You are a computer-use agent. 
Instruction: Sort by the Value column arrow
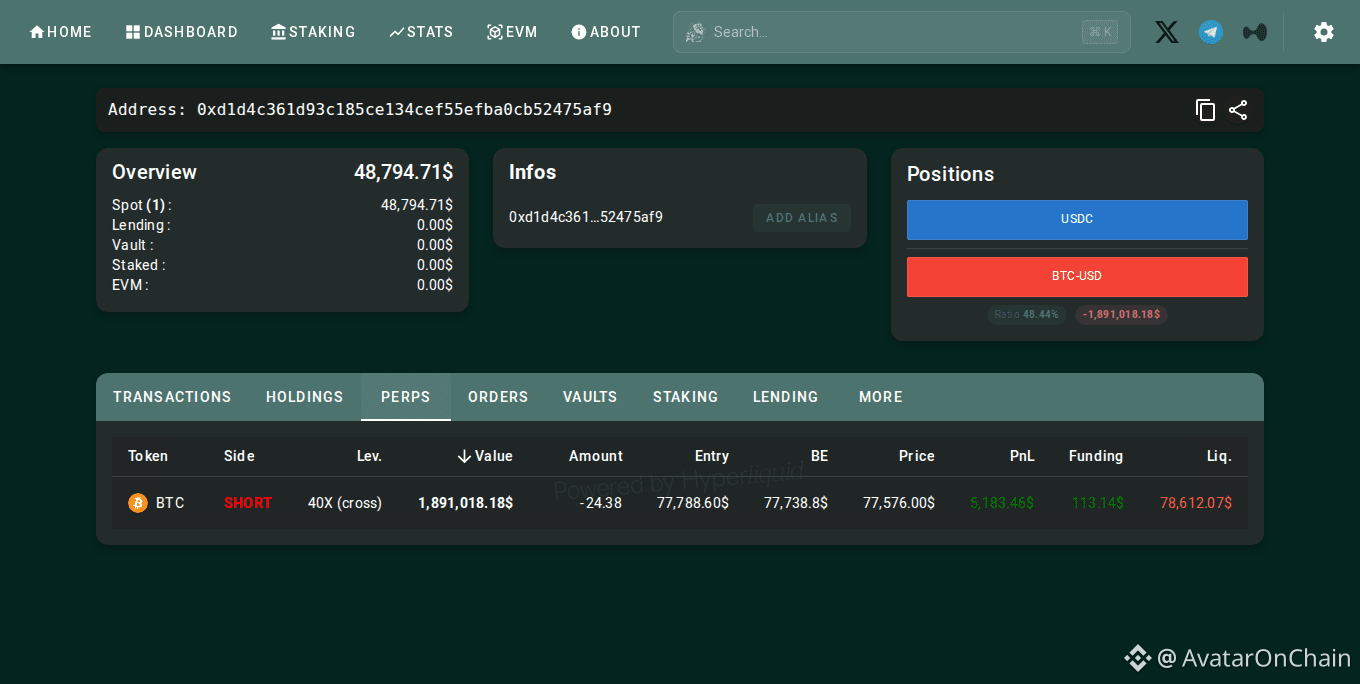[x=464, y=456]
